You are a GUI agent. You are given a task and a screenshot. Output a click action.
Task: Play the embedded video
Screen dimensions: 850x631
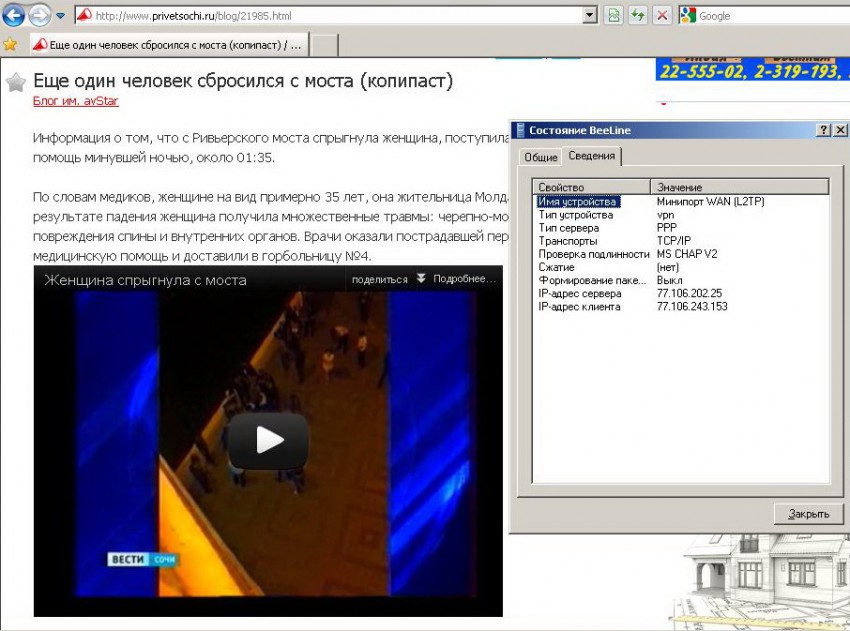[268, 440]
